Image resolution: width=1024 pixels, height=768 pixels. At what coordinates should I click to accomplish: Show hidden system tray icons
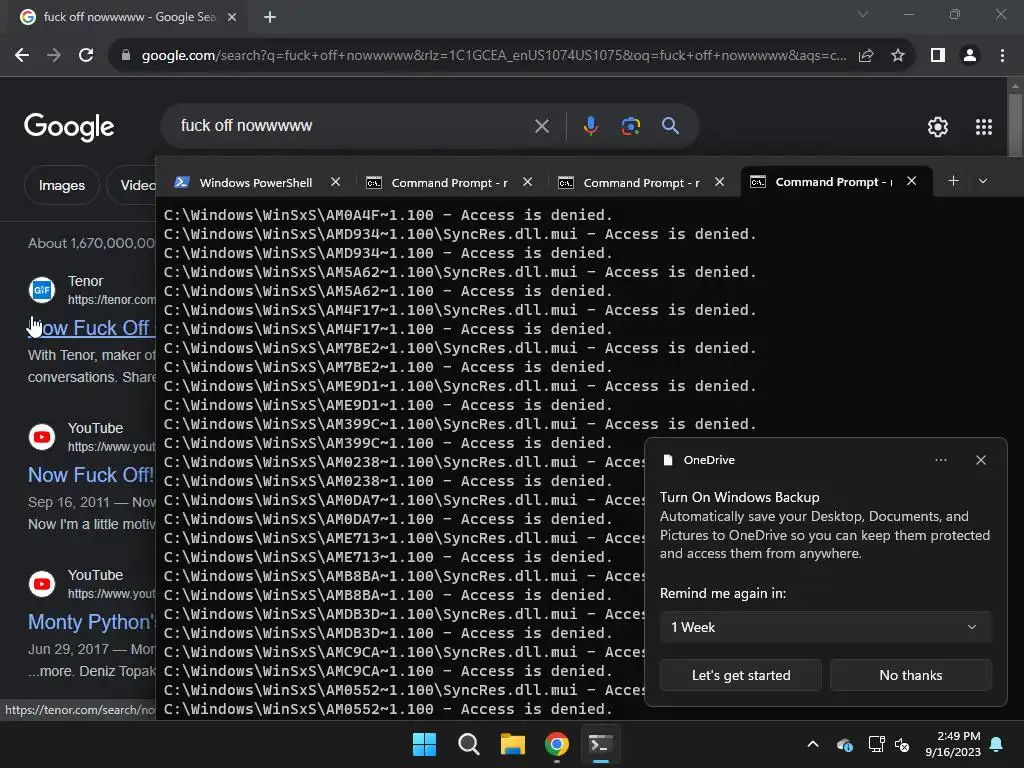tap(813, 744)
